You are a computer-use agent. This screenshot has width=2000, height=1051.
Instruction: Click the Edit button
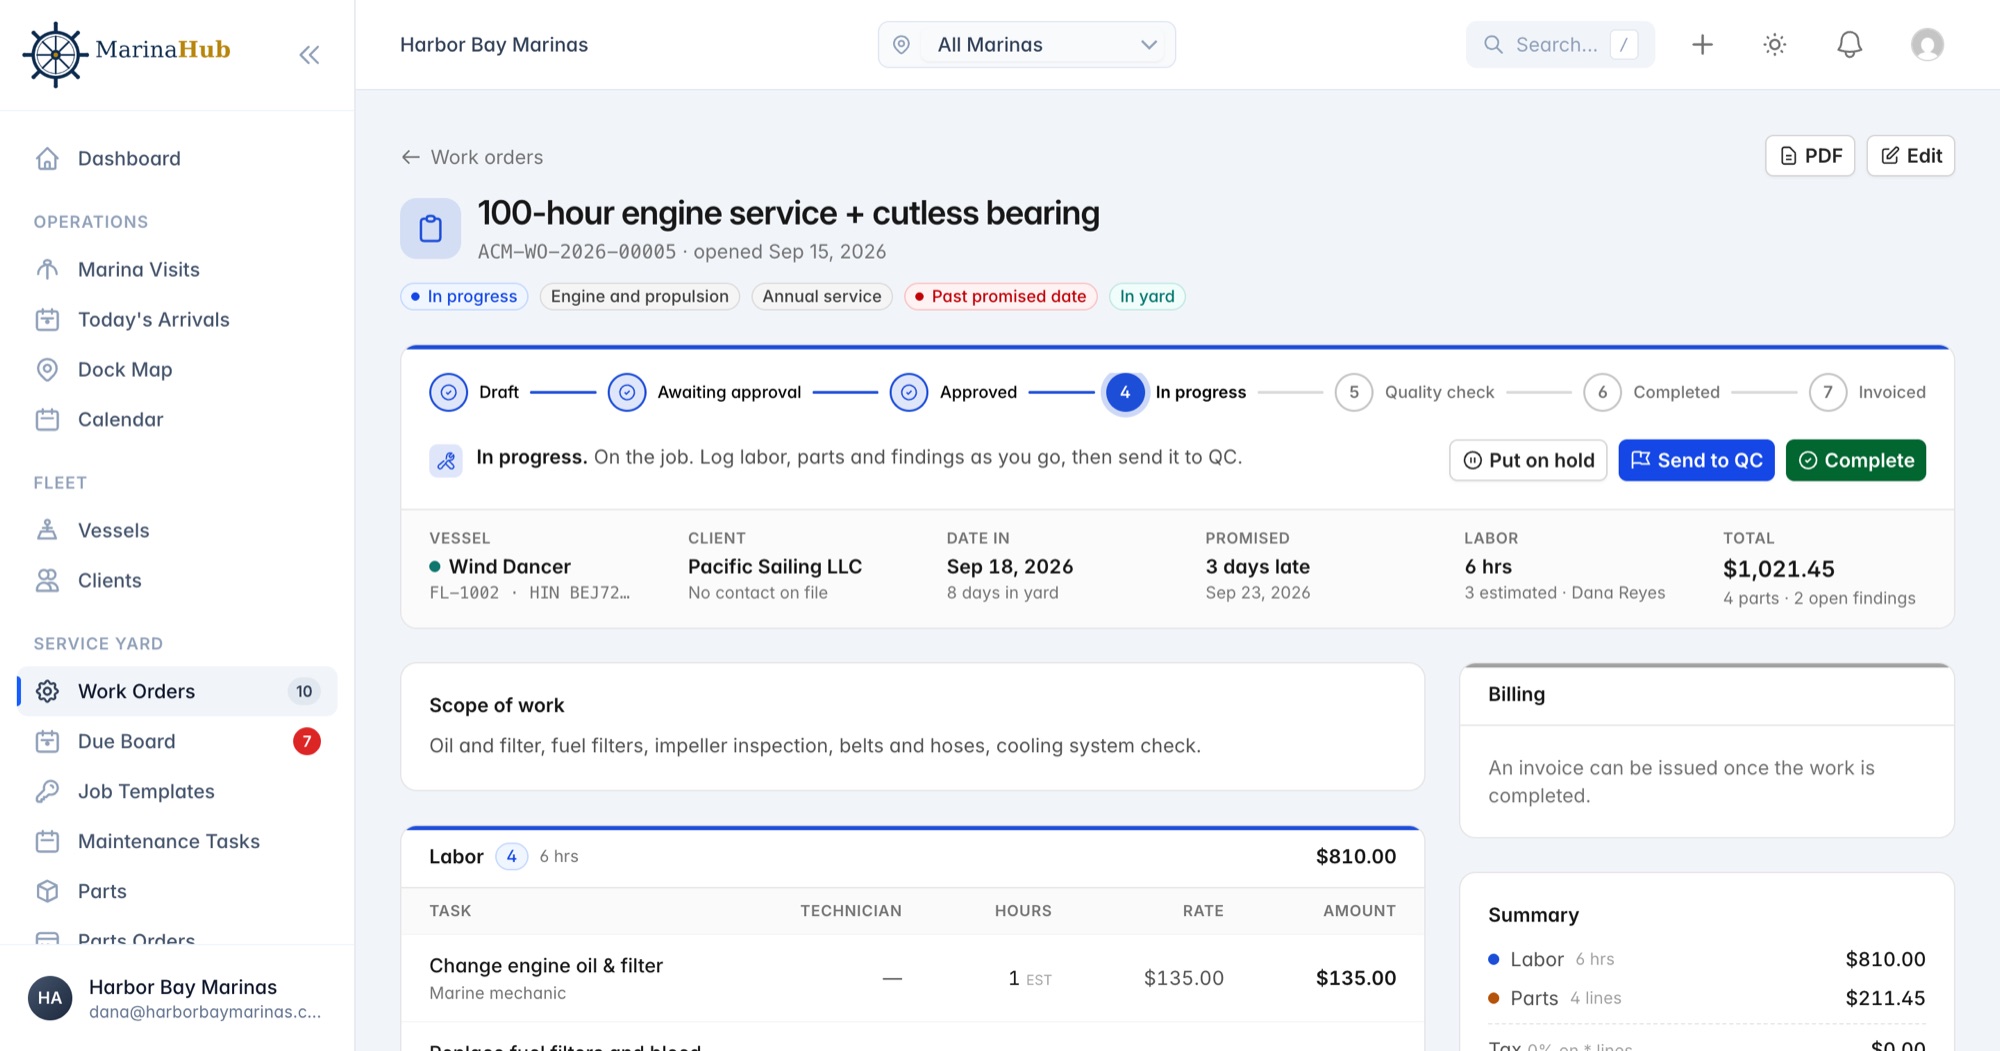click(x=1910, y=156)
